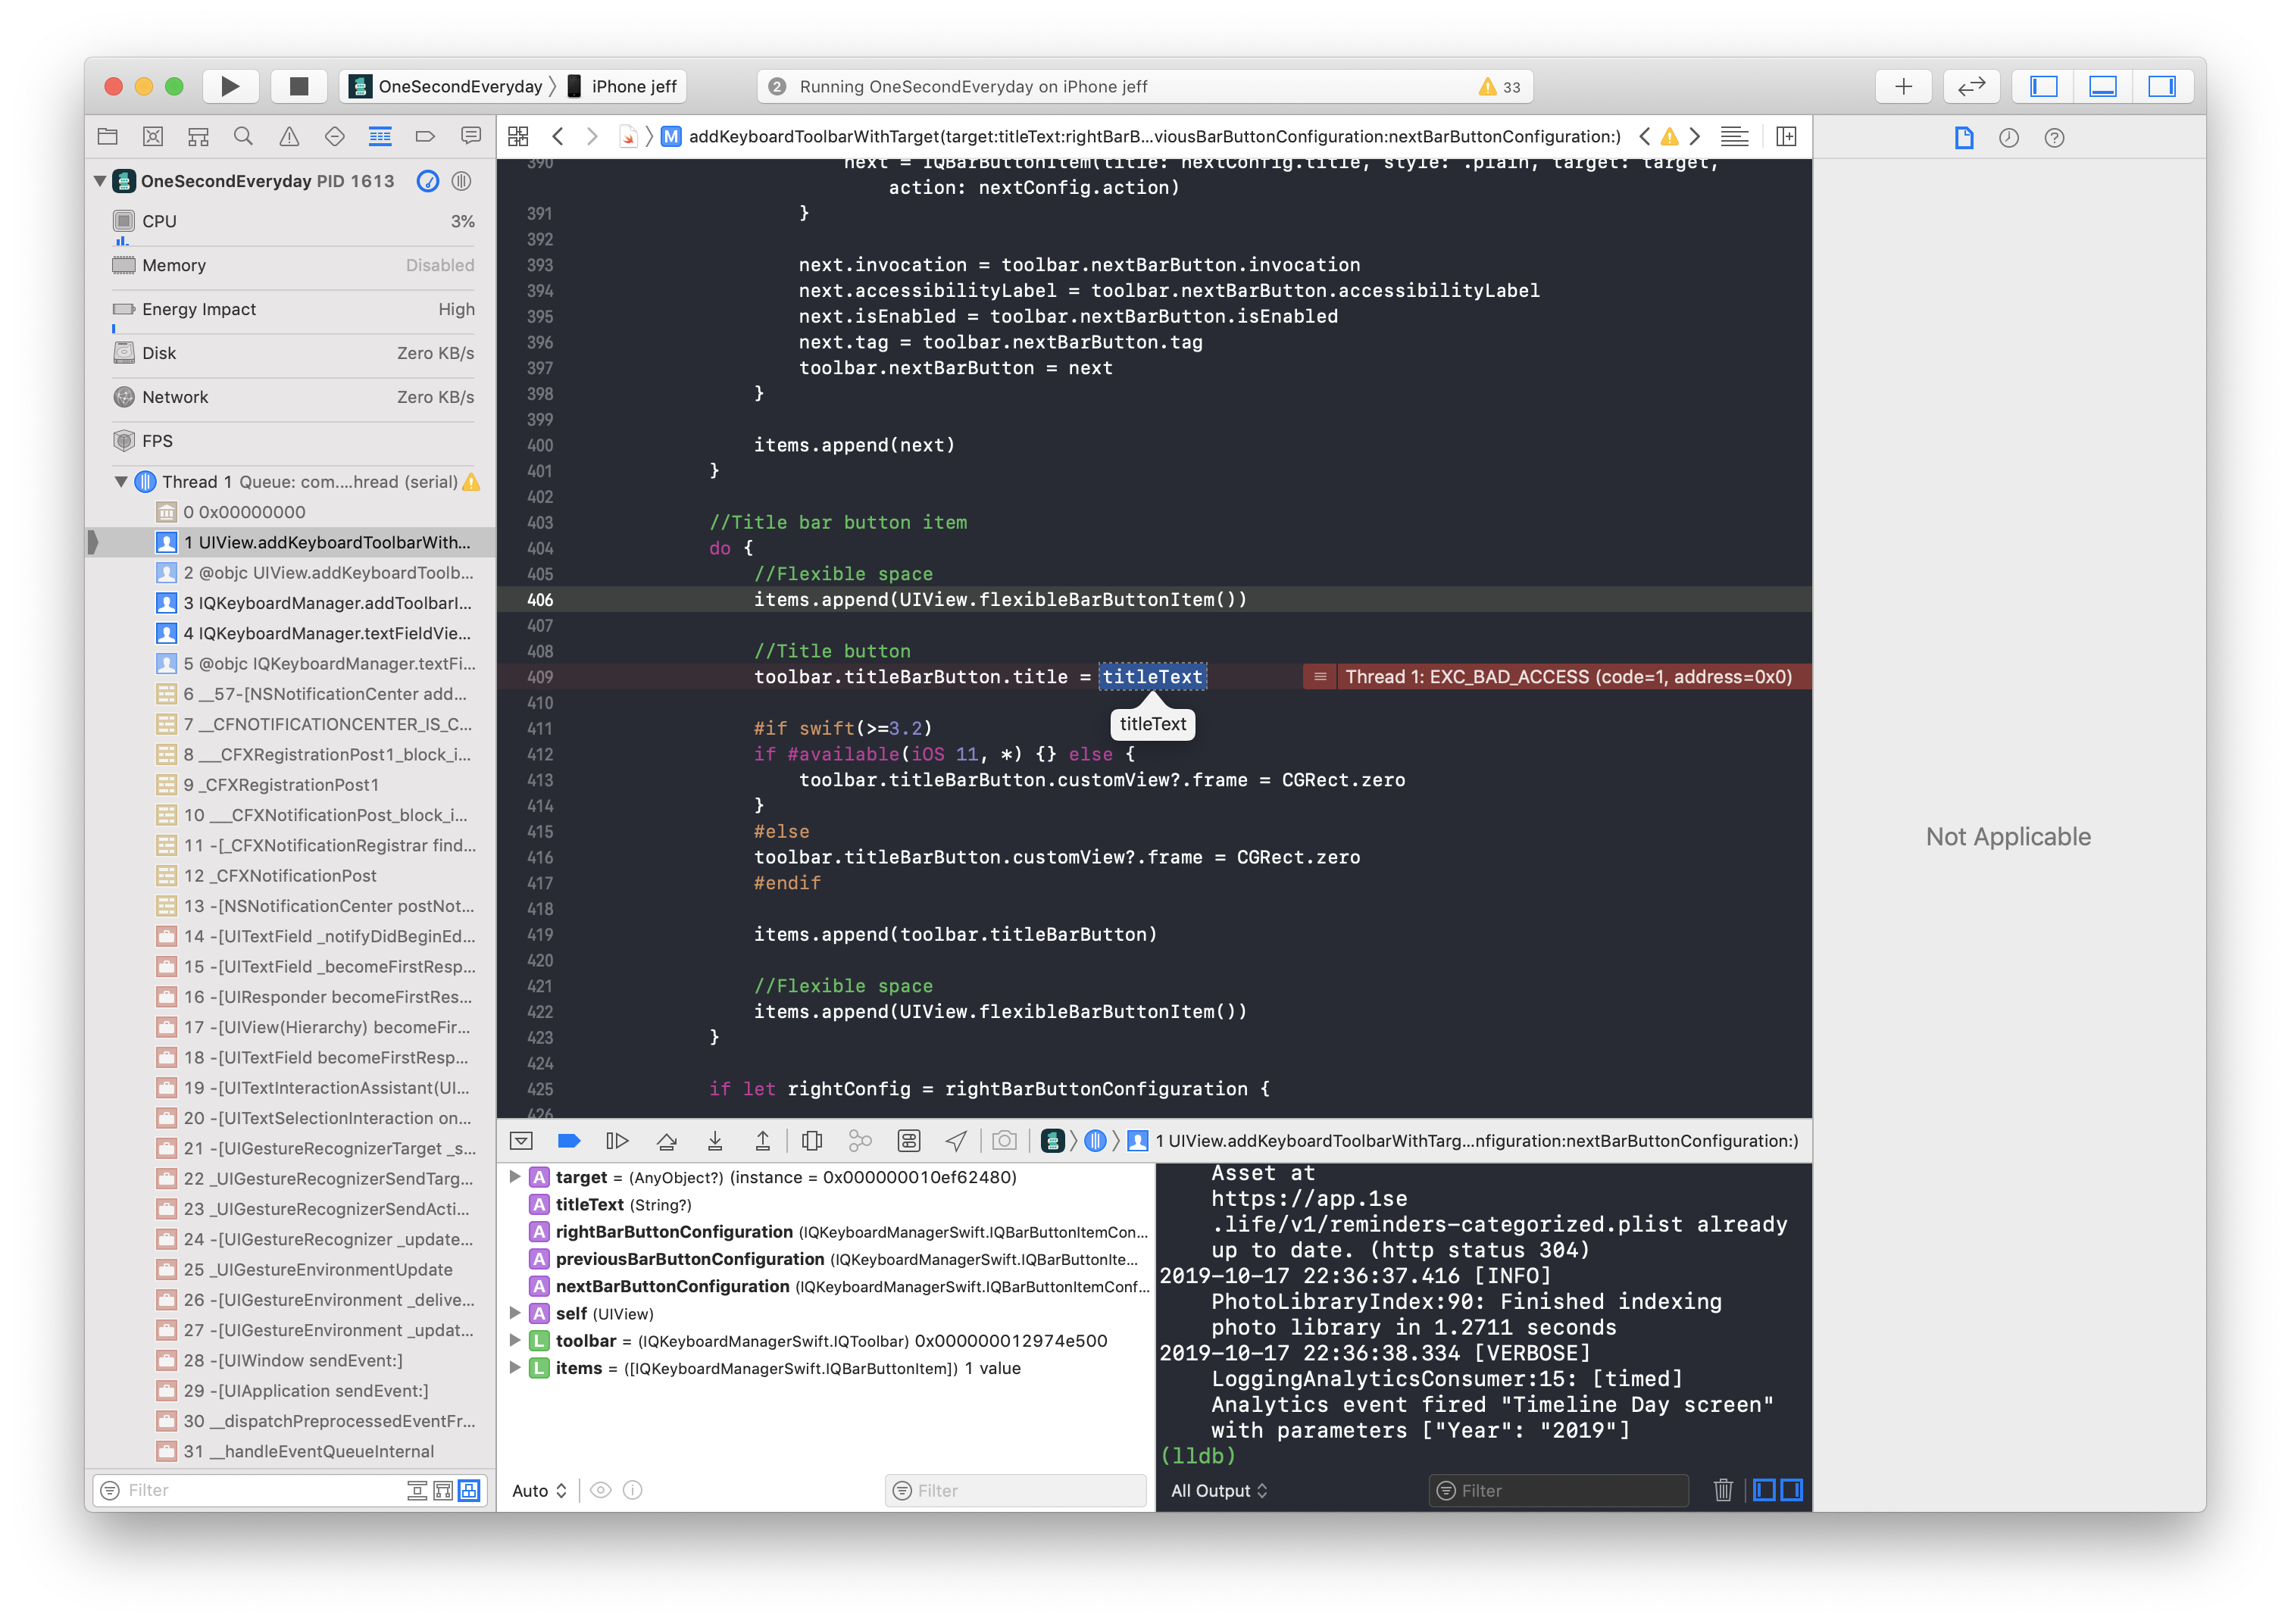Select the Issue navigator warning triangle
Image resolution: width=2291 pixels, height=1624 pixels.
[289, 136]
